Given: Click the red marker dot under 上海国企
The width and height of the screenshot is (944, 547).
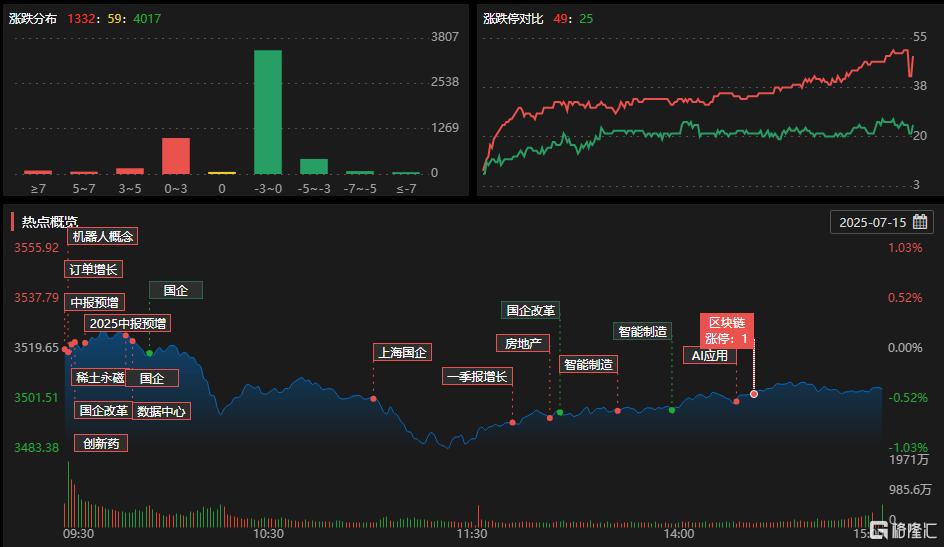Looking at the screenshot, I should [373, 399].
